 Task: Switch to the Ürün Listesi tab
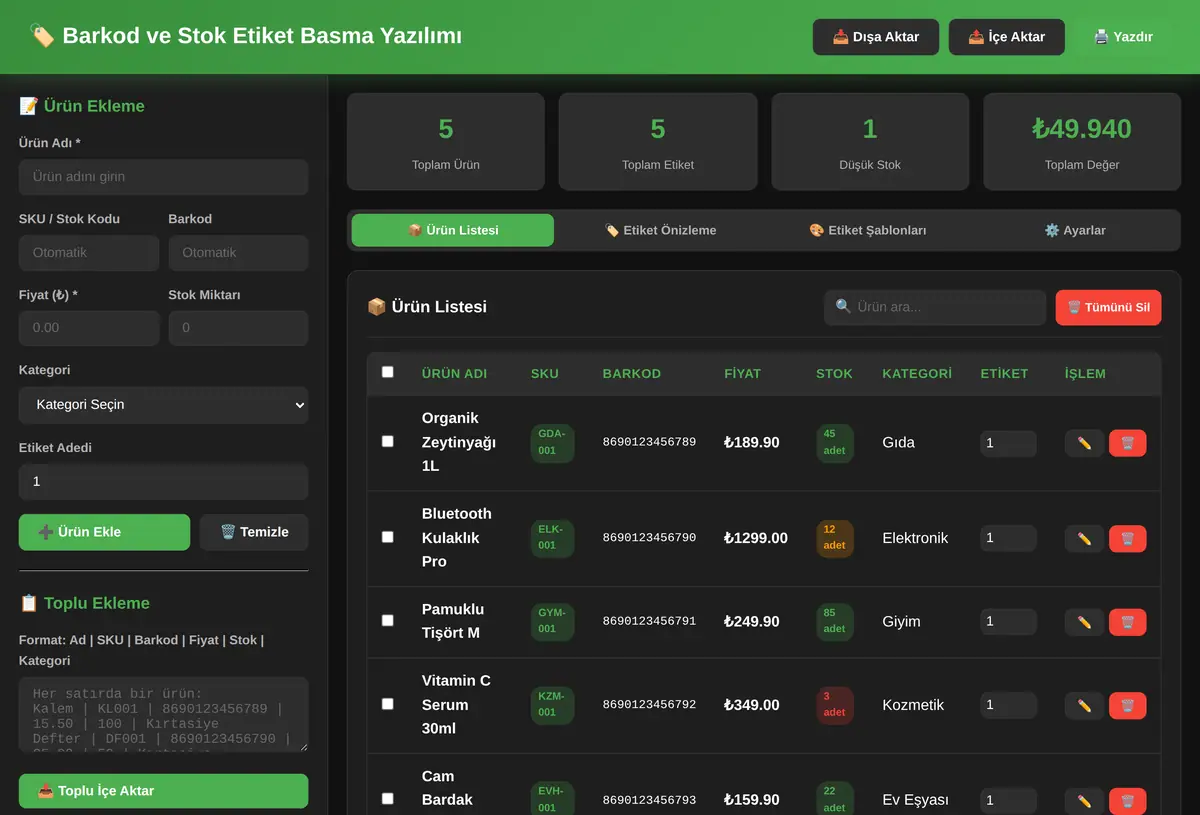[x=453, y=230]
